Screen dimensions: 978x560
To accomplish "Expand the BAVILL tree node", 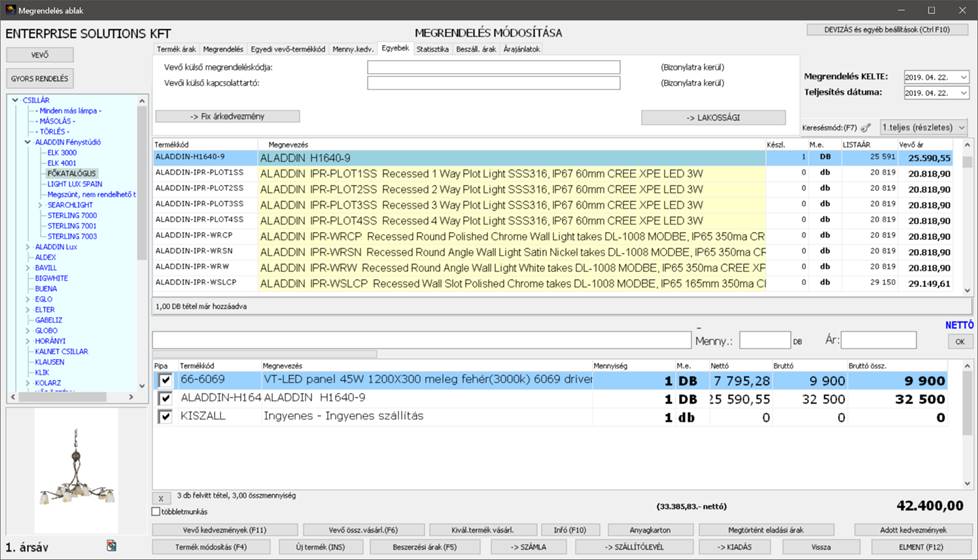I will point(27,268).
